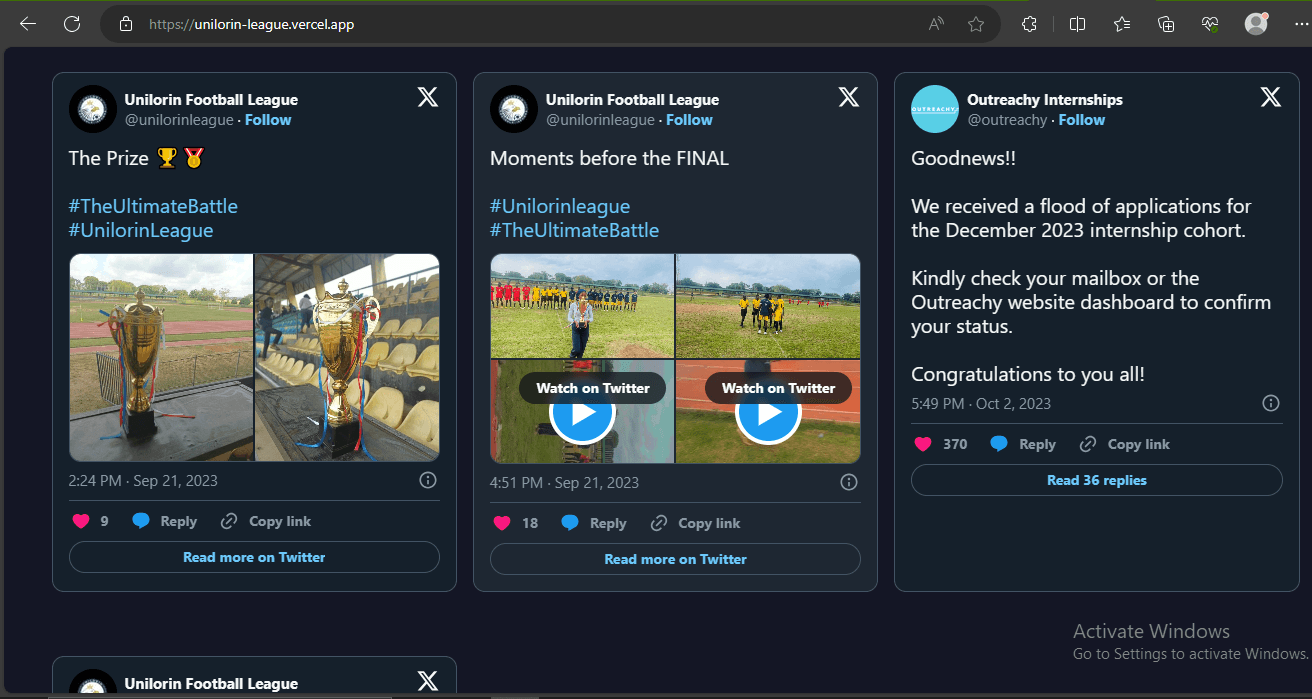Open @unilorinleague handle on Moments tweet
1312x699 pixels.
[600, 120]
